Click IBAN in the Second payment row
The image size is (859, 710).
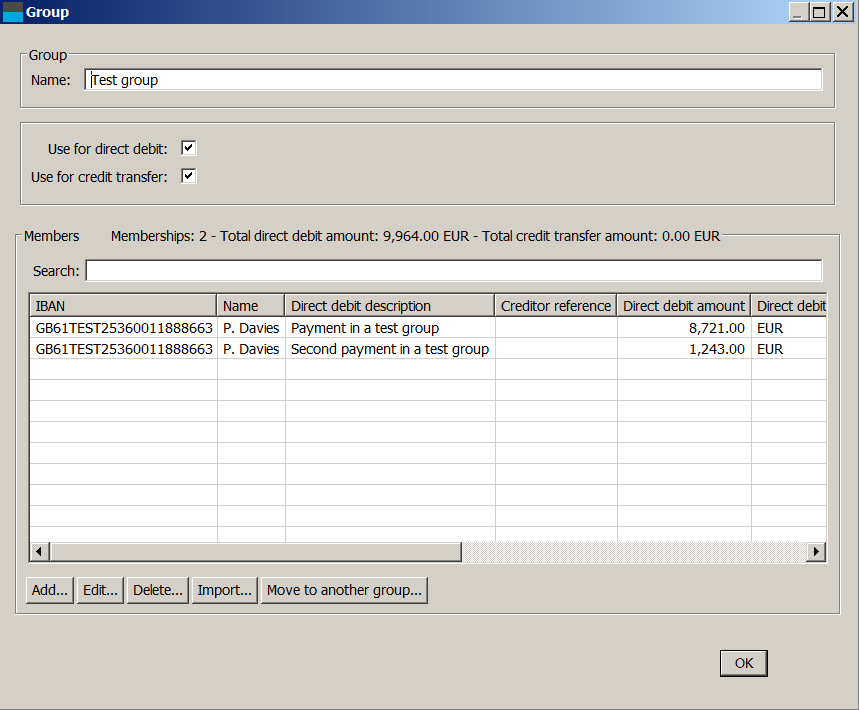point(124,349)
